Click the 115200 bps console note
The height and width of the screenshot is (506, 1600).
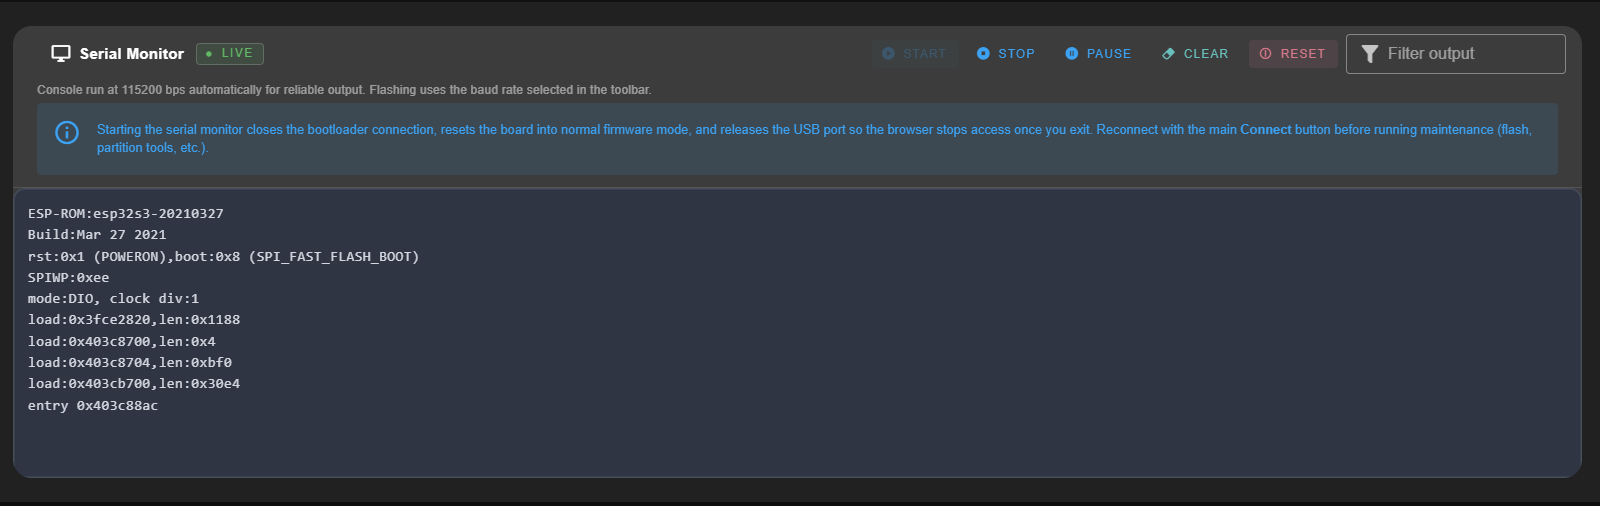[344, 90]
